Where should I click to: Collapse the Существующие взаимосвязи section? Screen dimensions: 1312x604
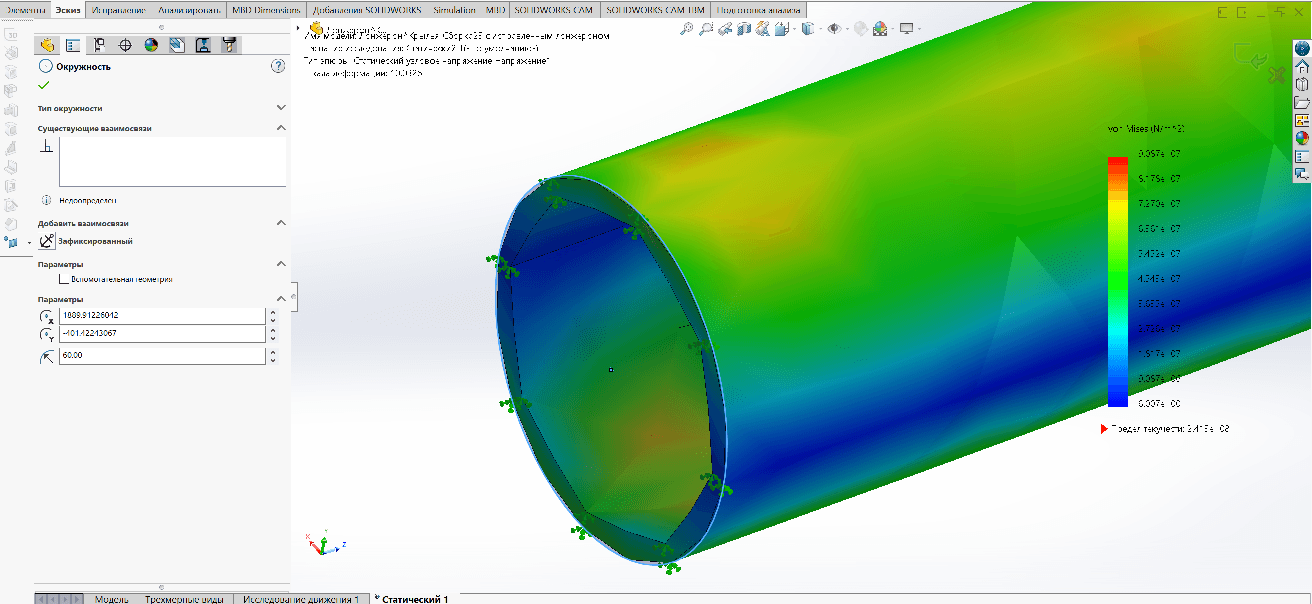[280, 128]
